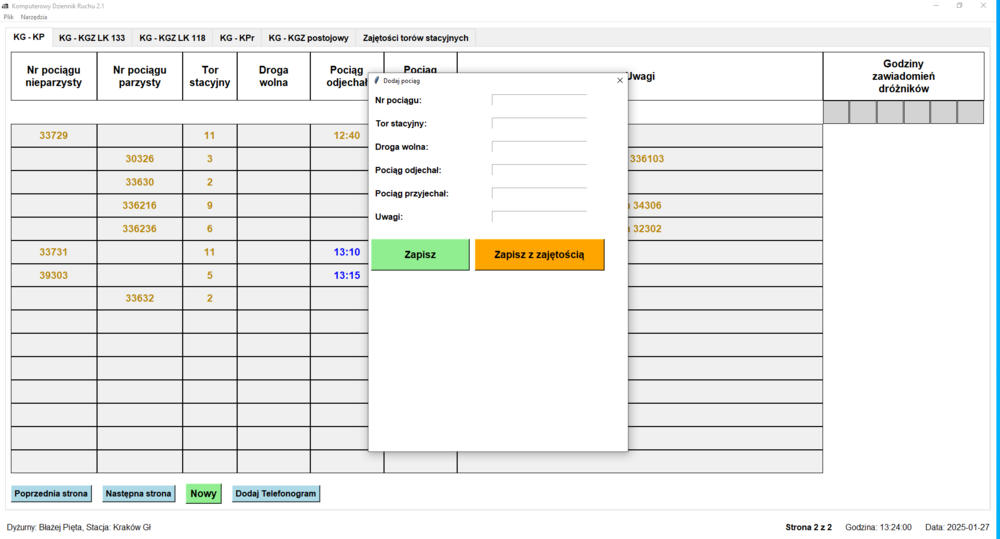The width and height of the screenshot is (1000, 539).
Task: Focus the Uwagi field in dialog
Action: (539, 216)
